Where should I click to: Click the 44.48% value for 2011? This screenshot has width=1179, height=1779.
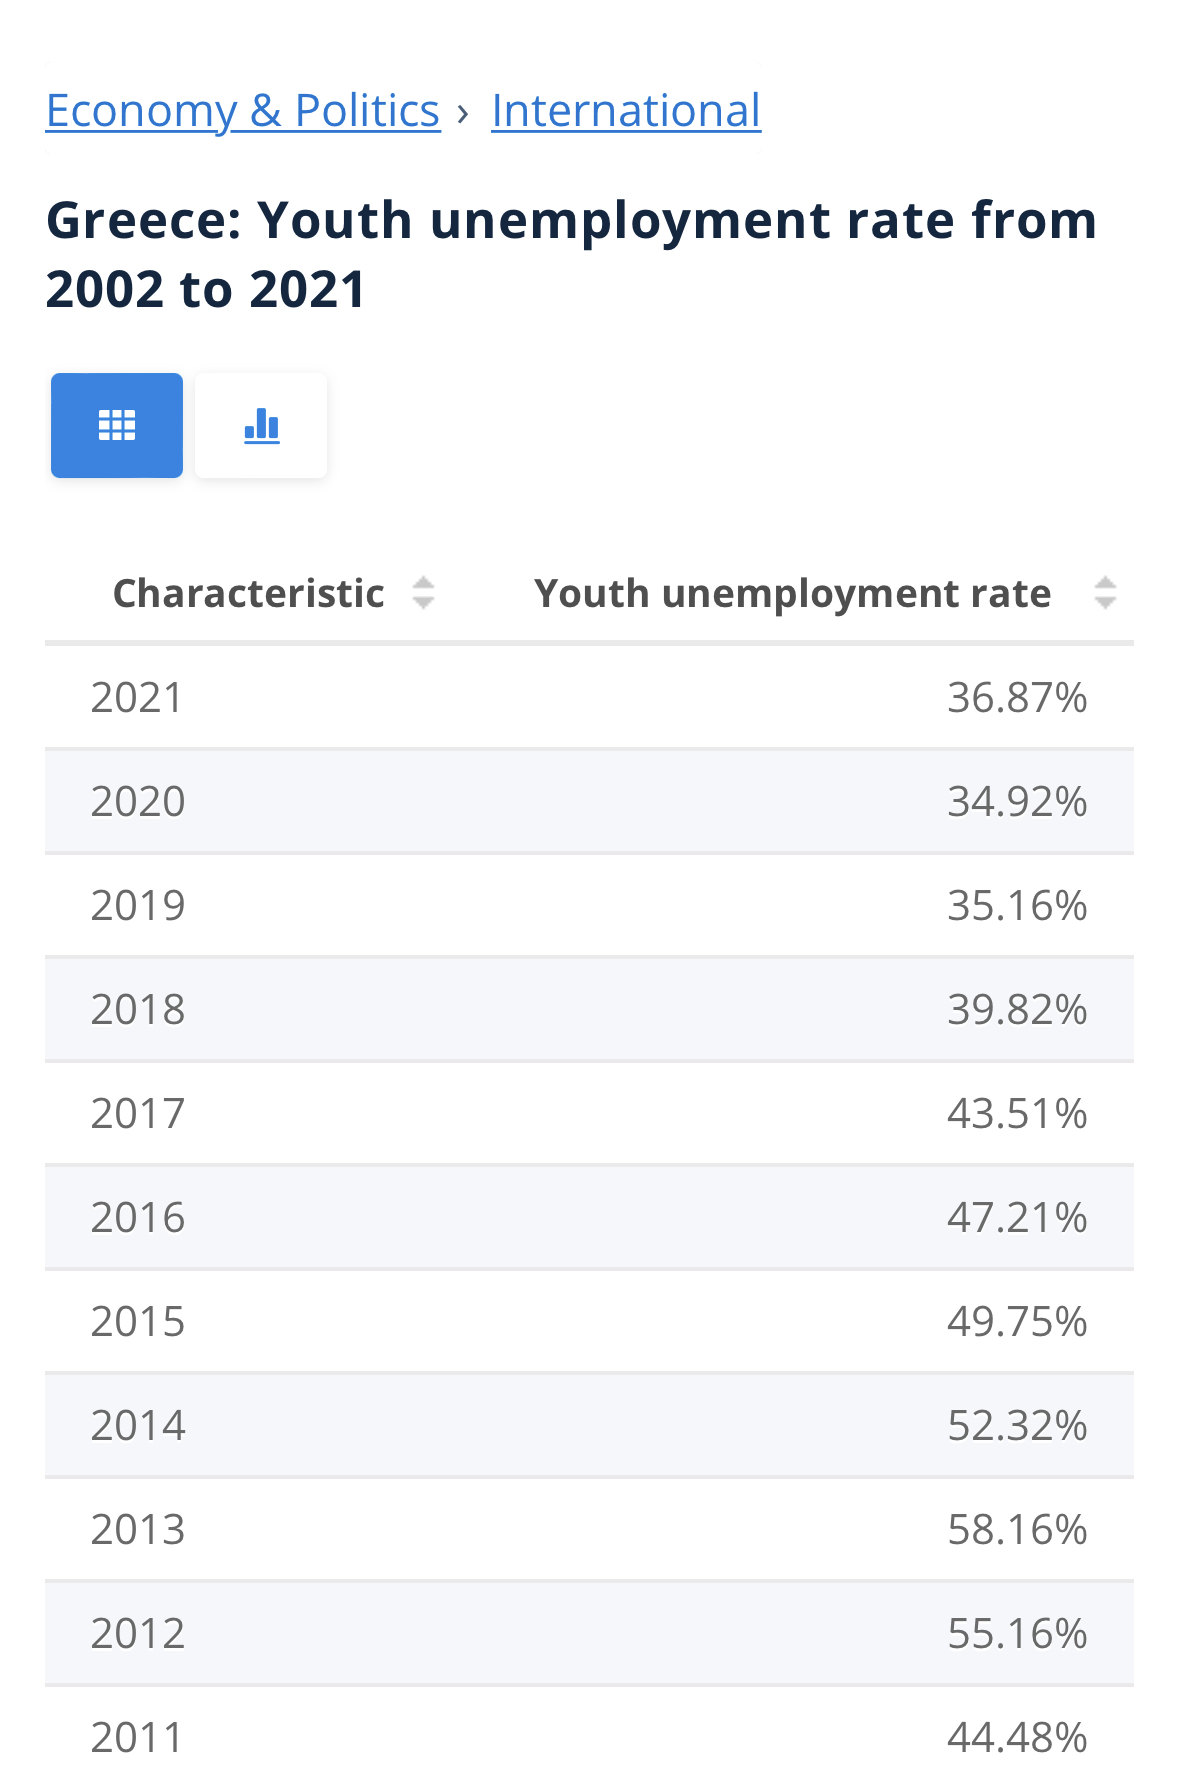coord(1017,1737)
